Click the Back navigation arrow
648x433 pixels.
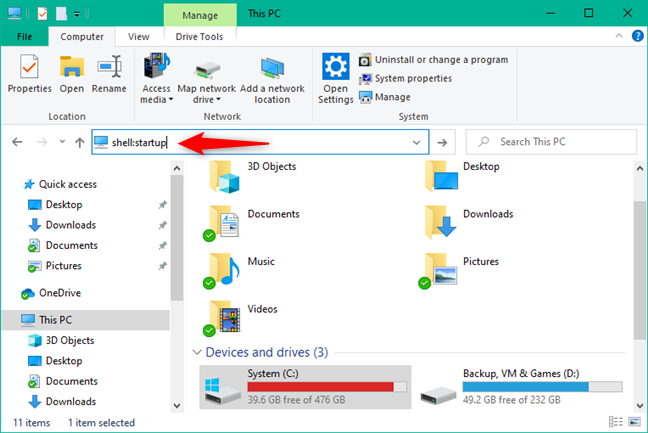point(17,142)
